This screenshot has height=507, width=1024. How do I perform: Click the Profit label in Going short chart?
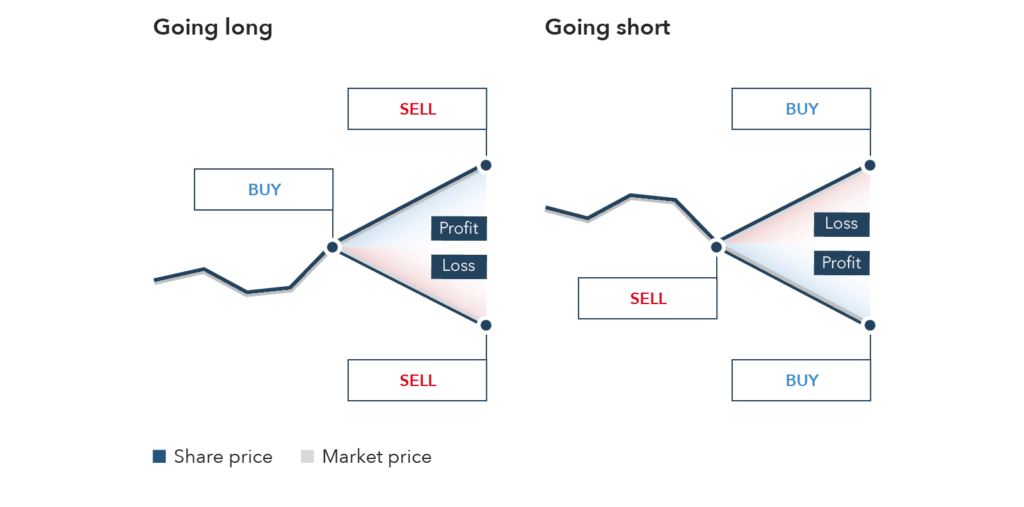click(841, 263)
